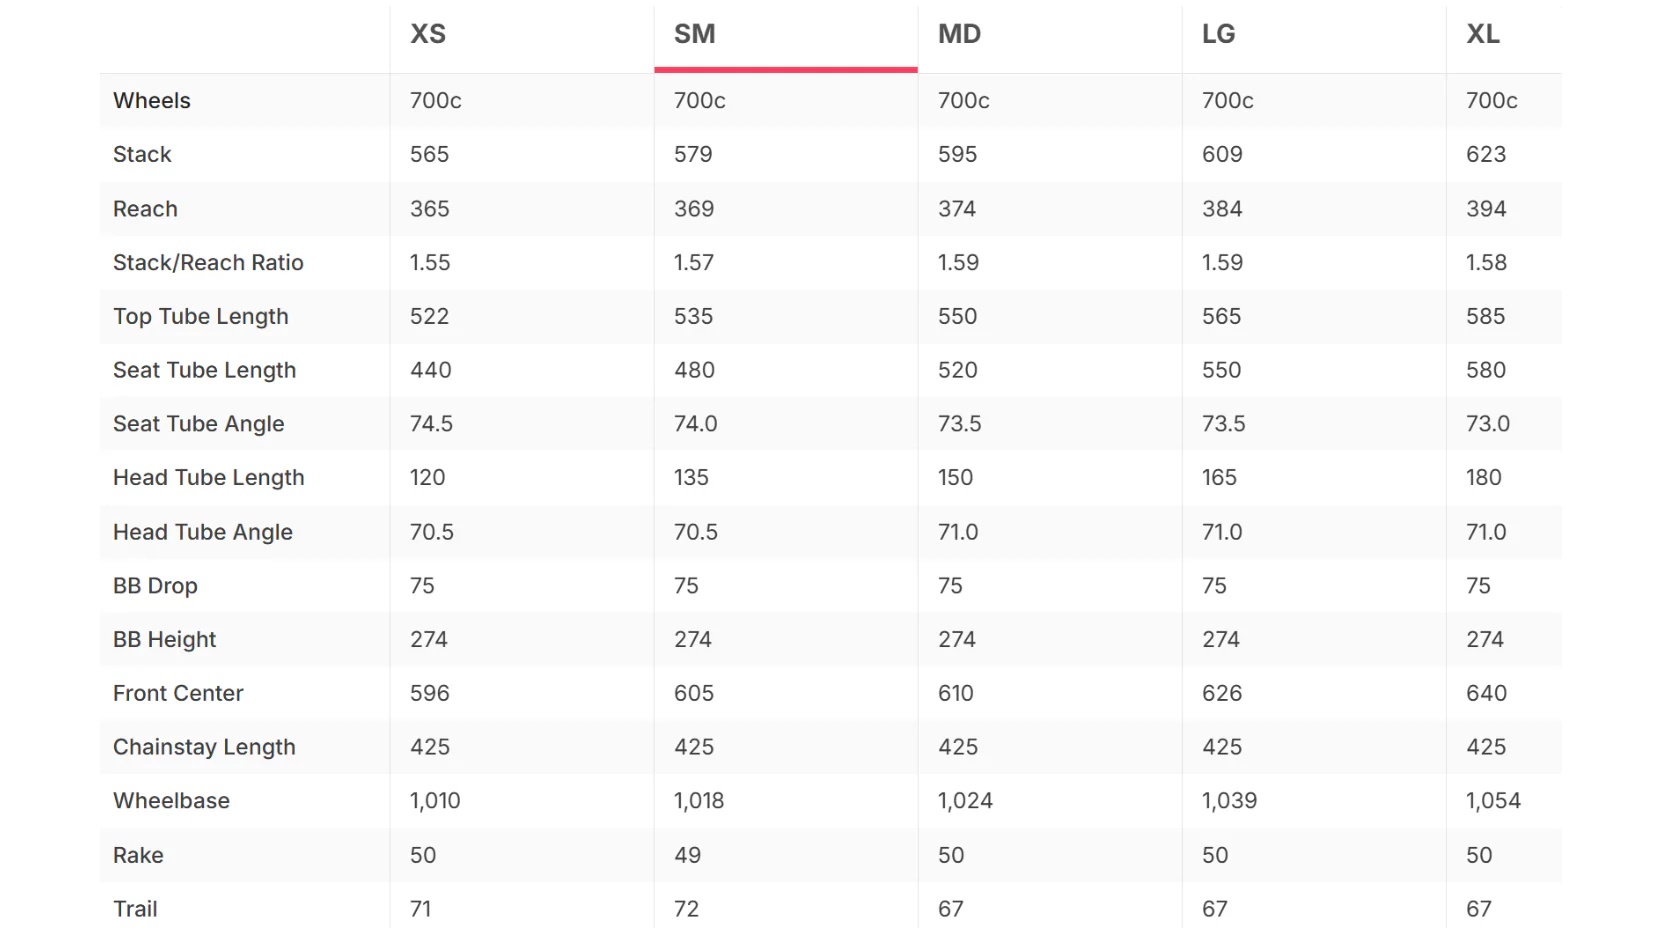Select the SM size column header
Viewport: 1661px width, 935px height.
click(694, 34)
